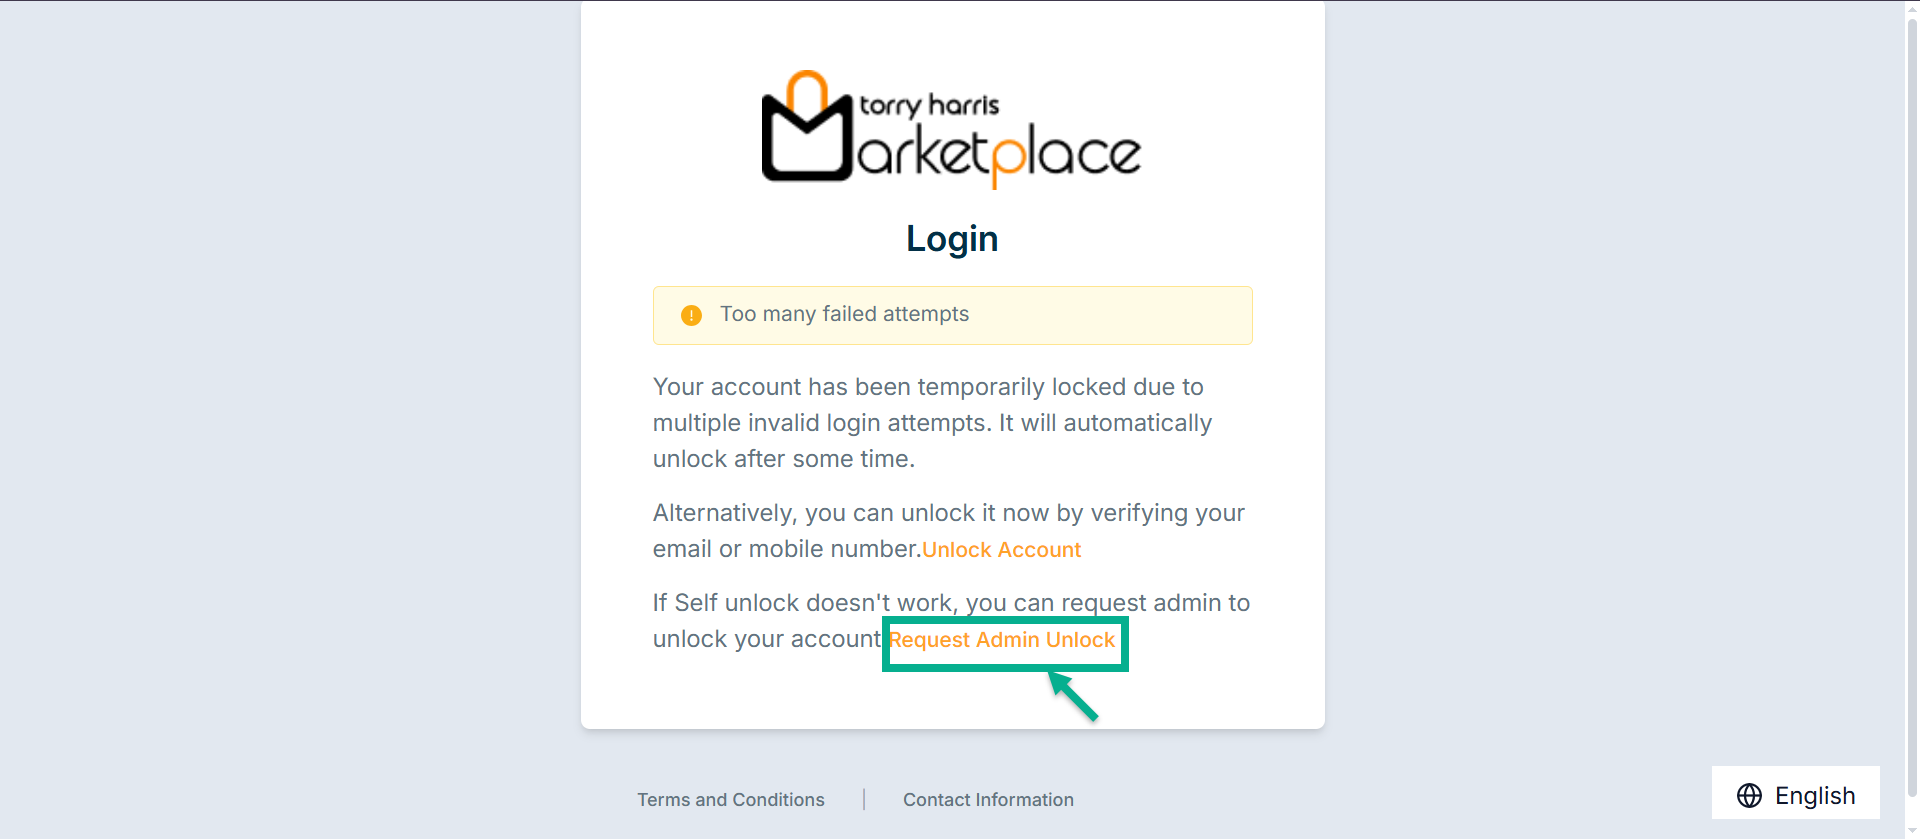Click the 'Too many failed attempts' alert banner
The image size is (1920, 839).
coord(952,315)
